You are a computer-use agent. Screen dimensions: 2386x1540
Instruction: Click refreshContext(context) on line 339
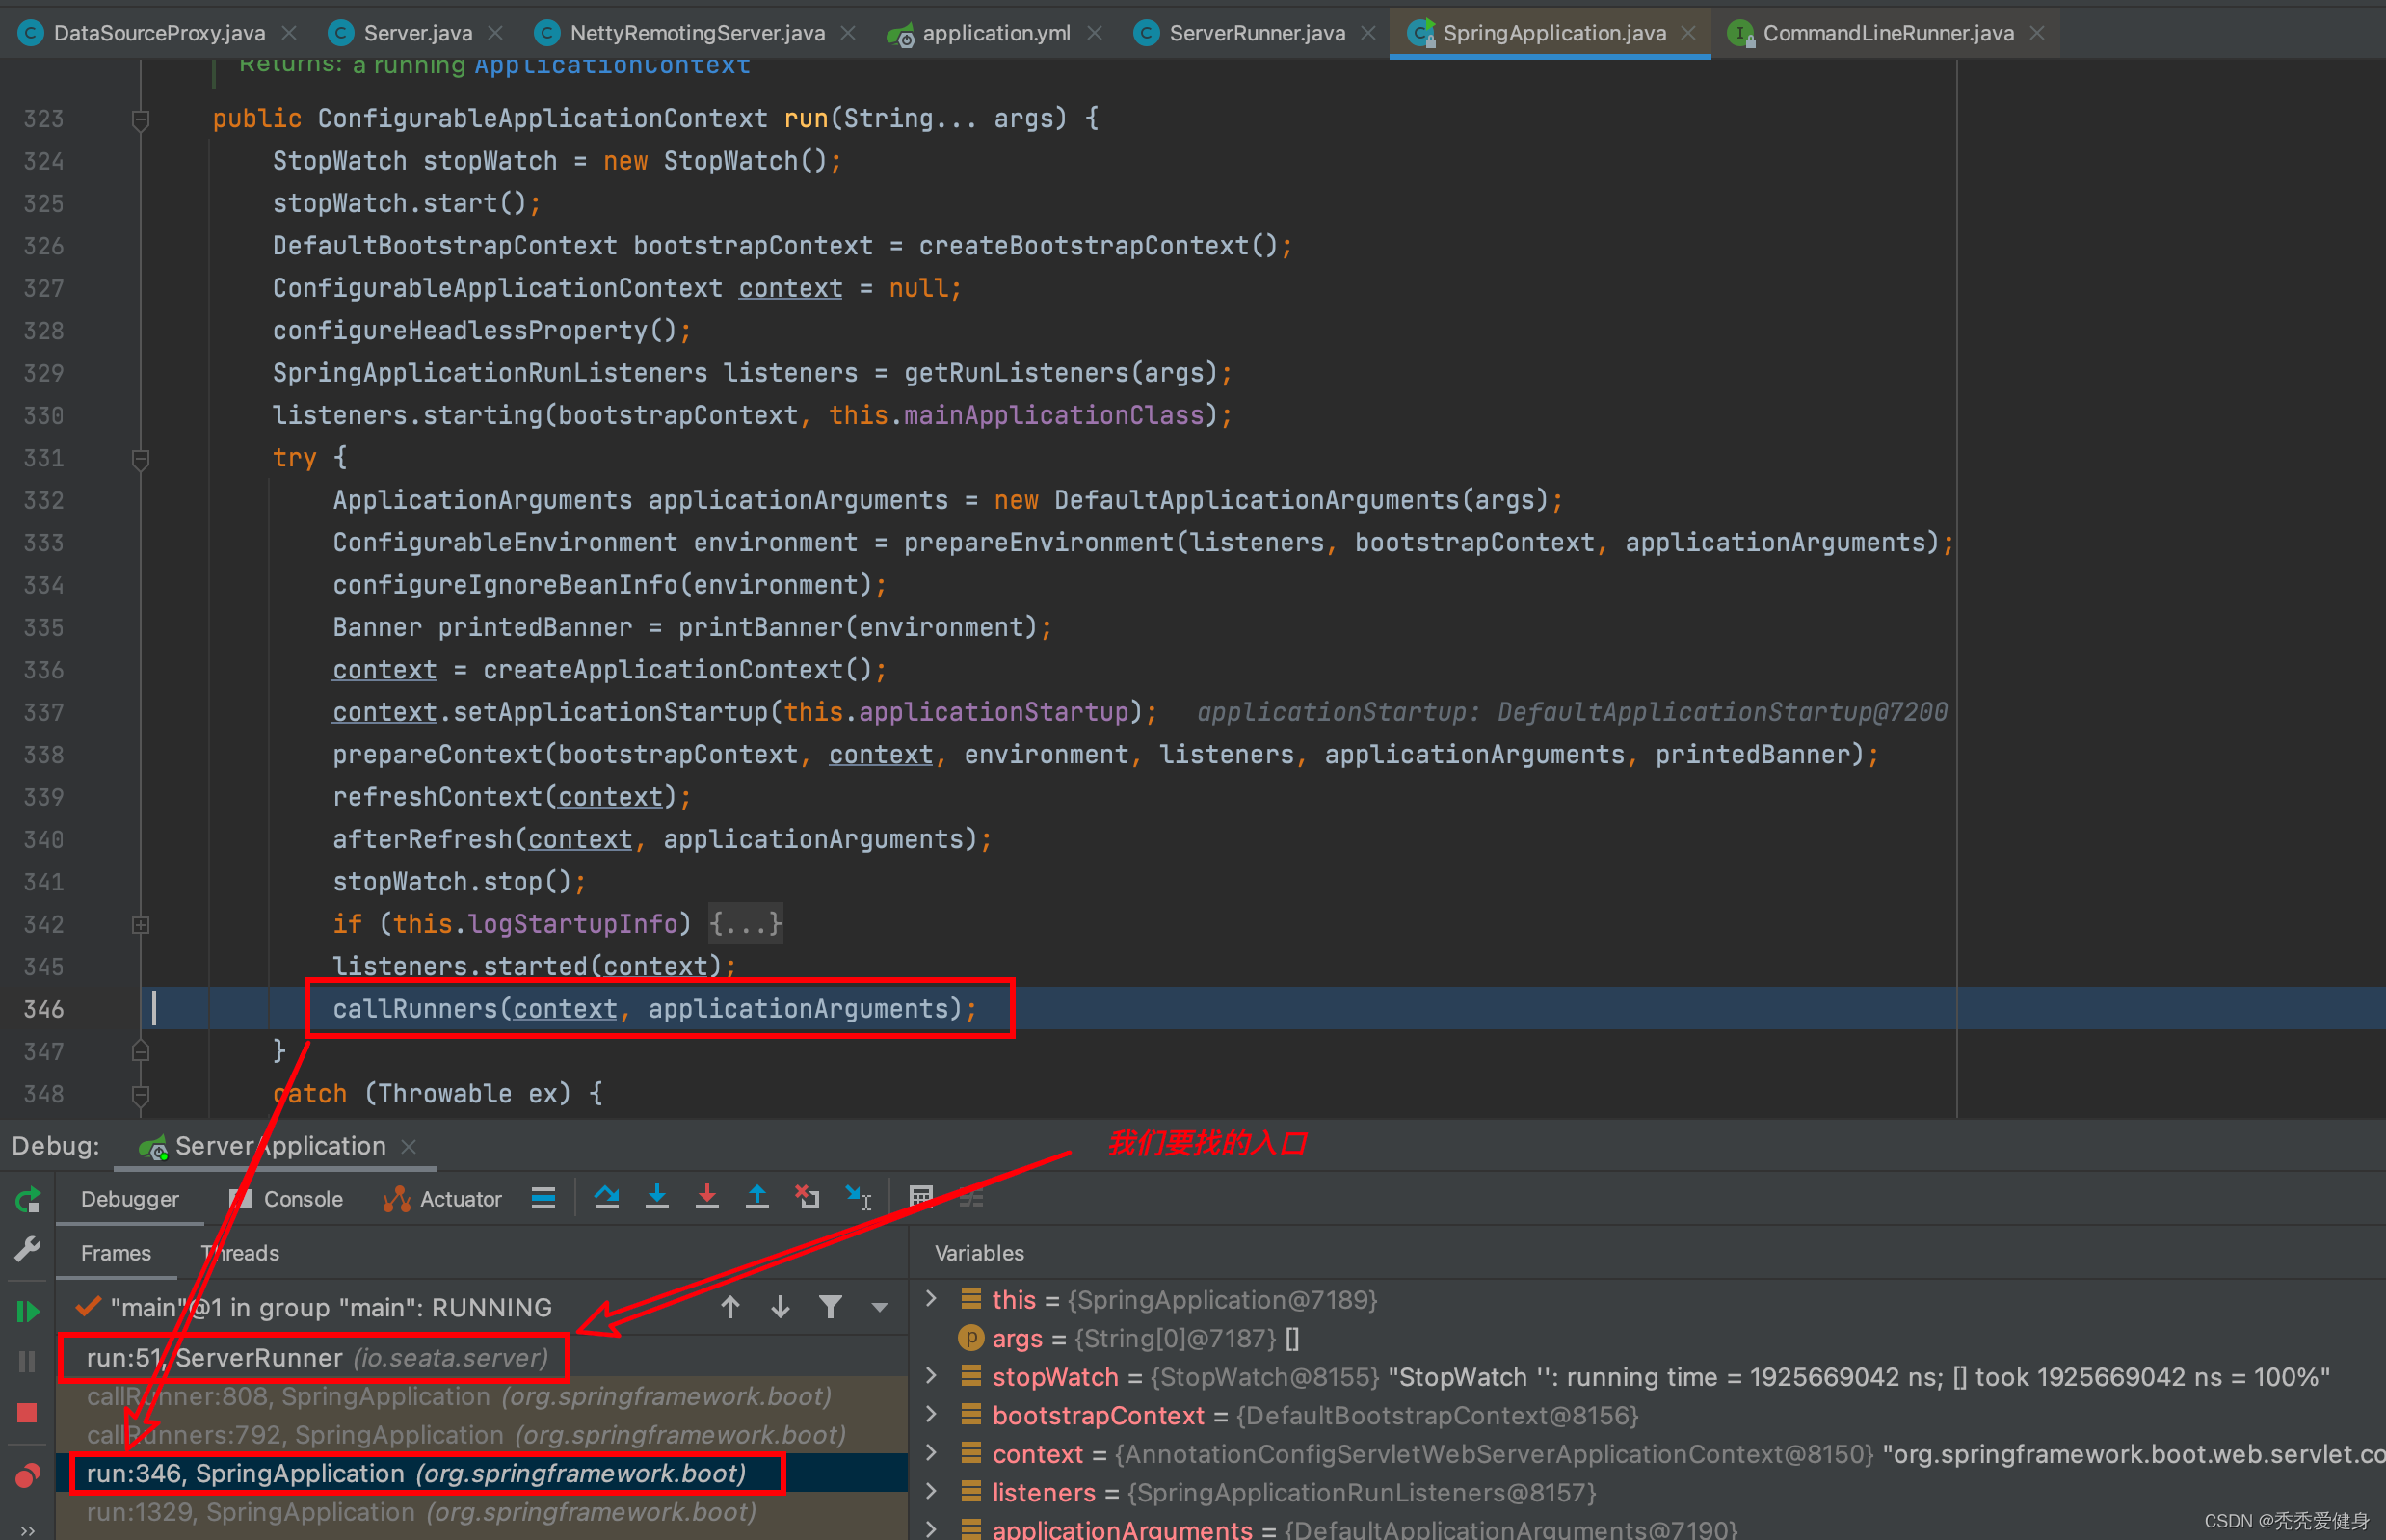511,797
